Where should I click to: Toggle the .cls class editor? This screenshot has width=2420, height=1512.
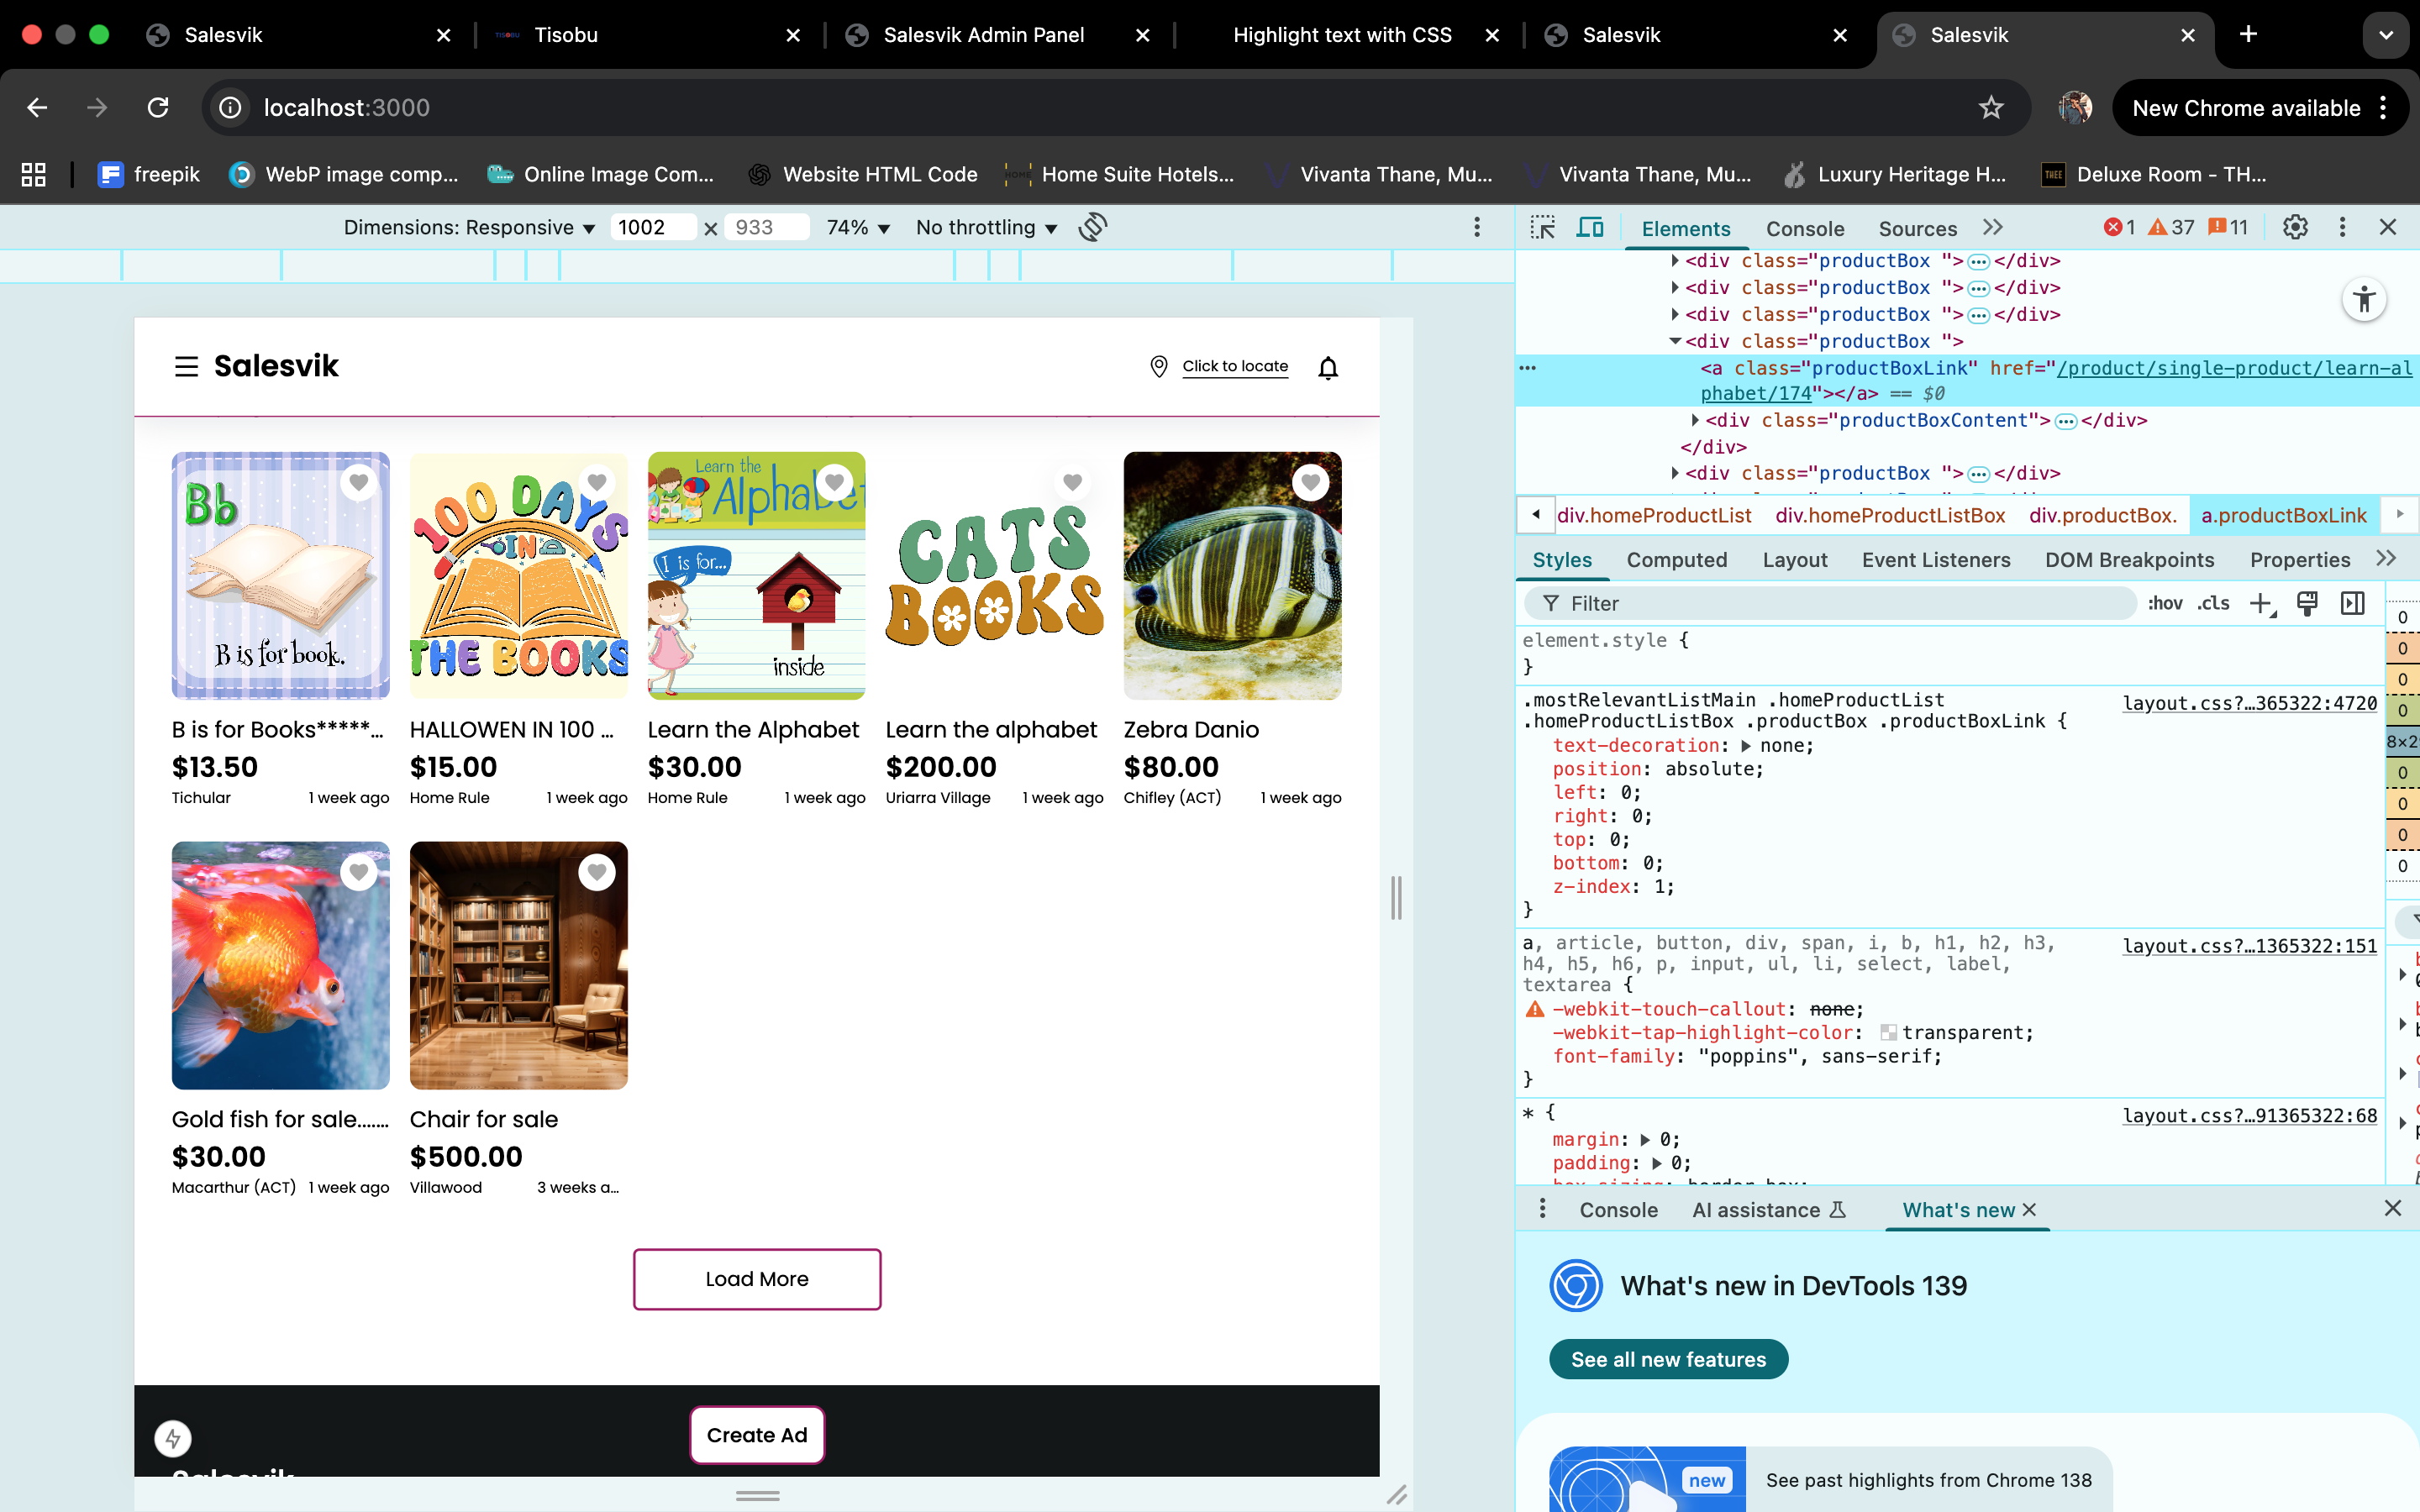(x=2213, y=603)
